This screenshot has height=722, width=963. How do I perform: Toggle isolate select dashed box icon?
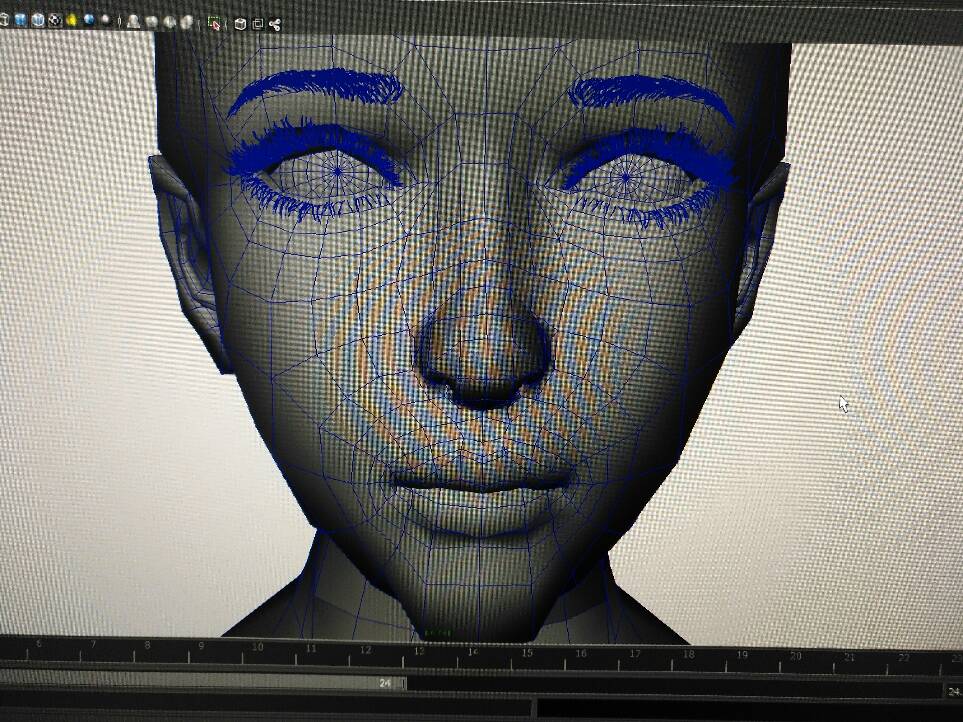pos(214,23)
